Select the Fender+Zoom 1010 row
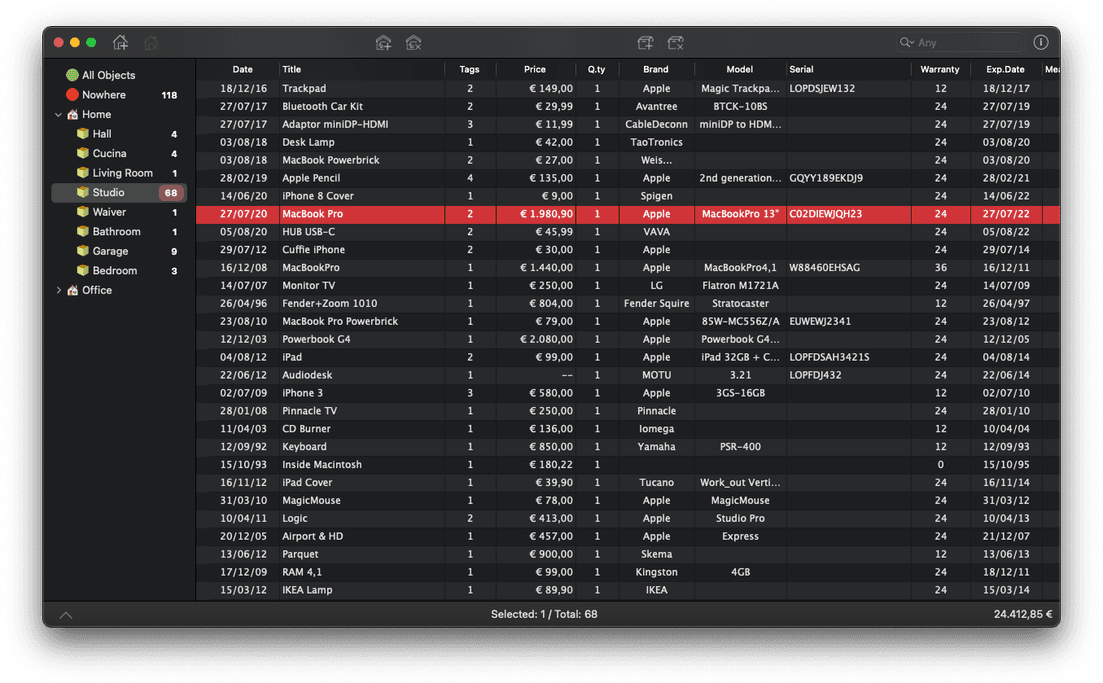1103x683 pixels. point(330,304)
